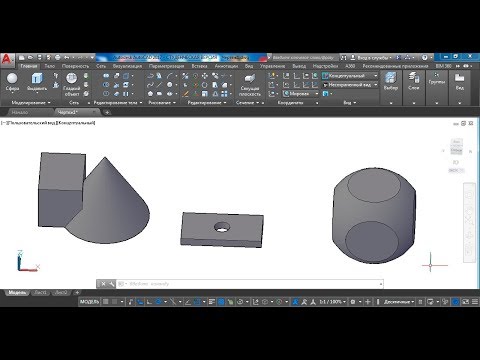
Task: Click the solid Union icon in Редактирование тела
Action: point(106,76)
